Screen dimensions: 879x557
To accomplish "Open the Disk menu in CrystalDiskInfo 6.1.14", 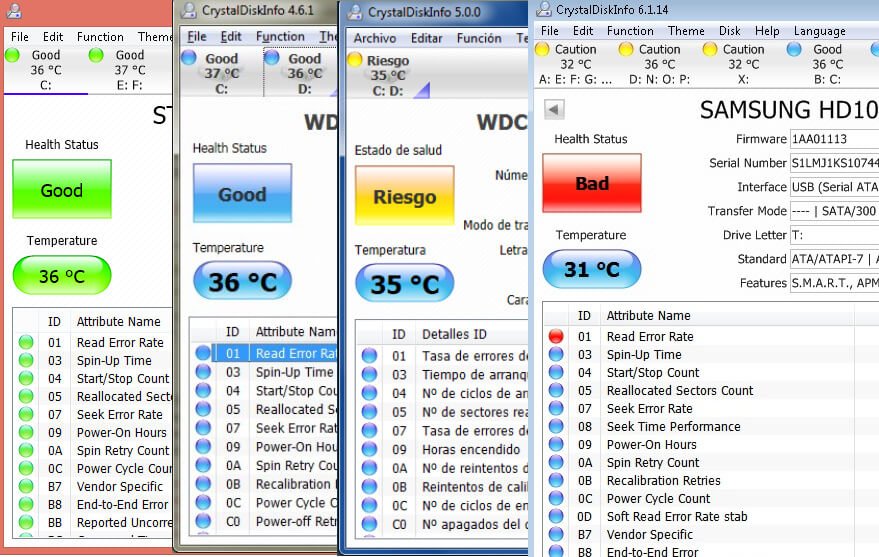I will (729, 31).
